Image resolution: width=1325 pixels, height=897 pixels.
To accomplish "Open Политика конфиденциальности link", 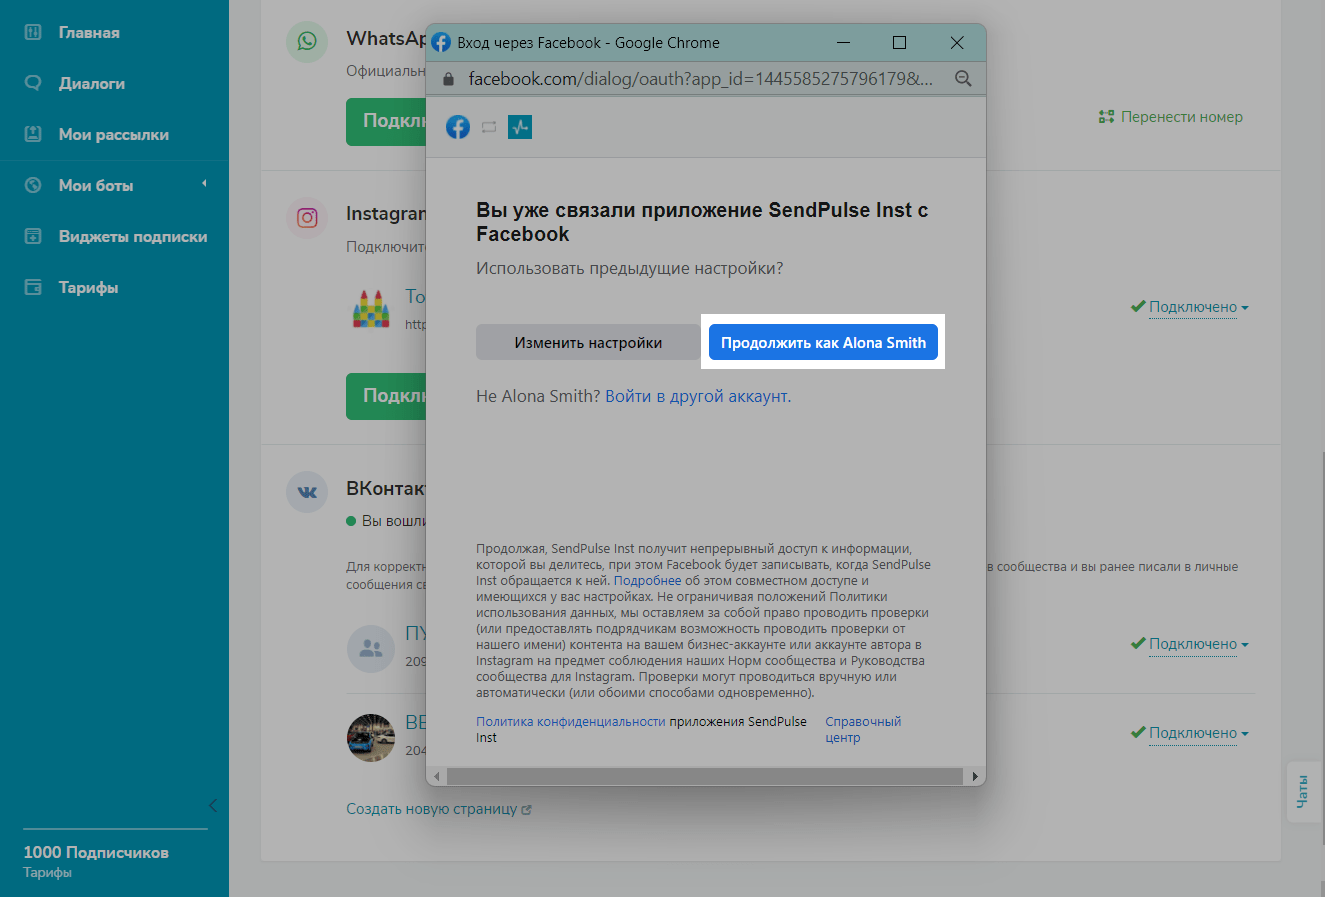I will click(570, 721).
